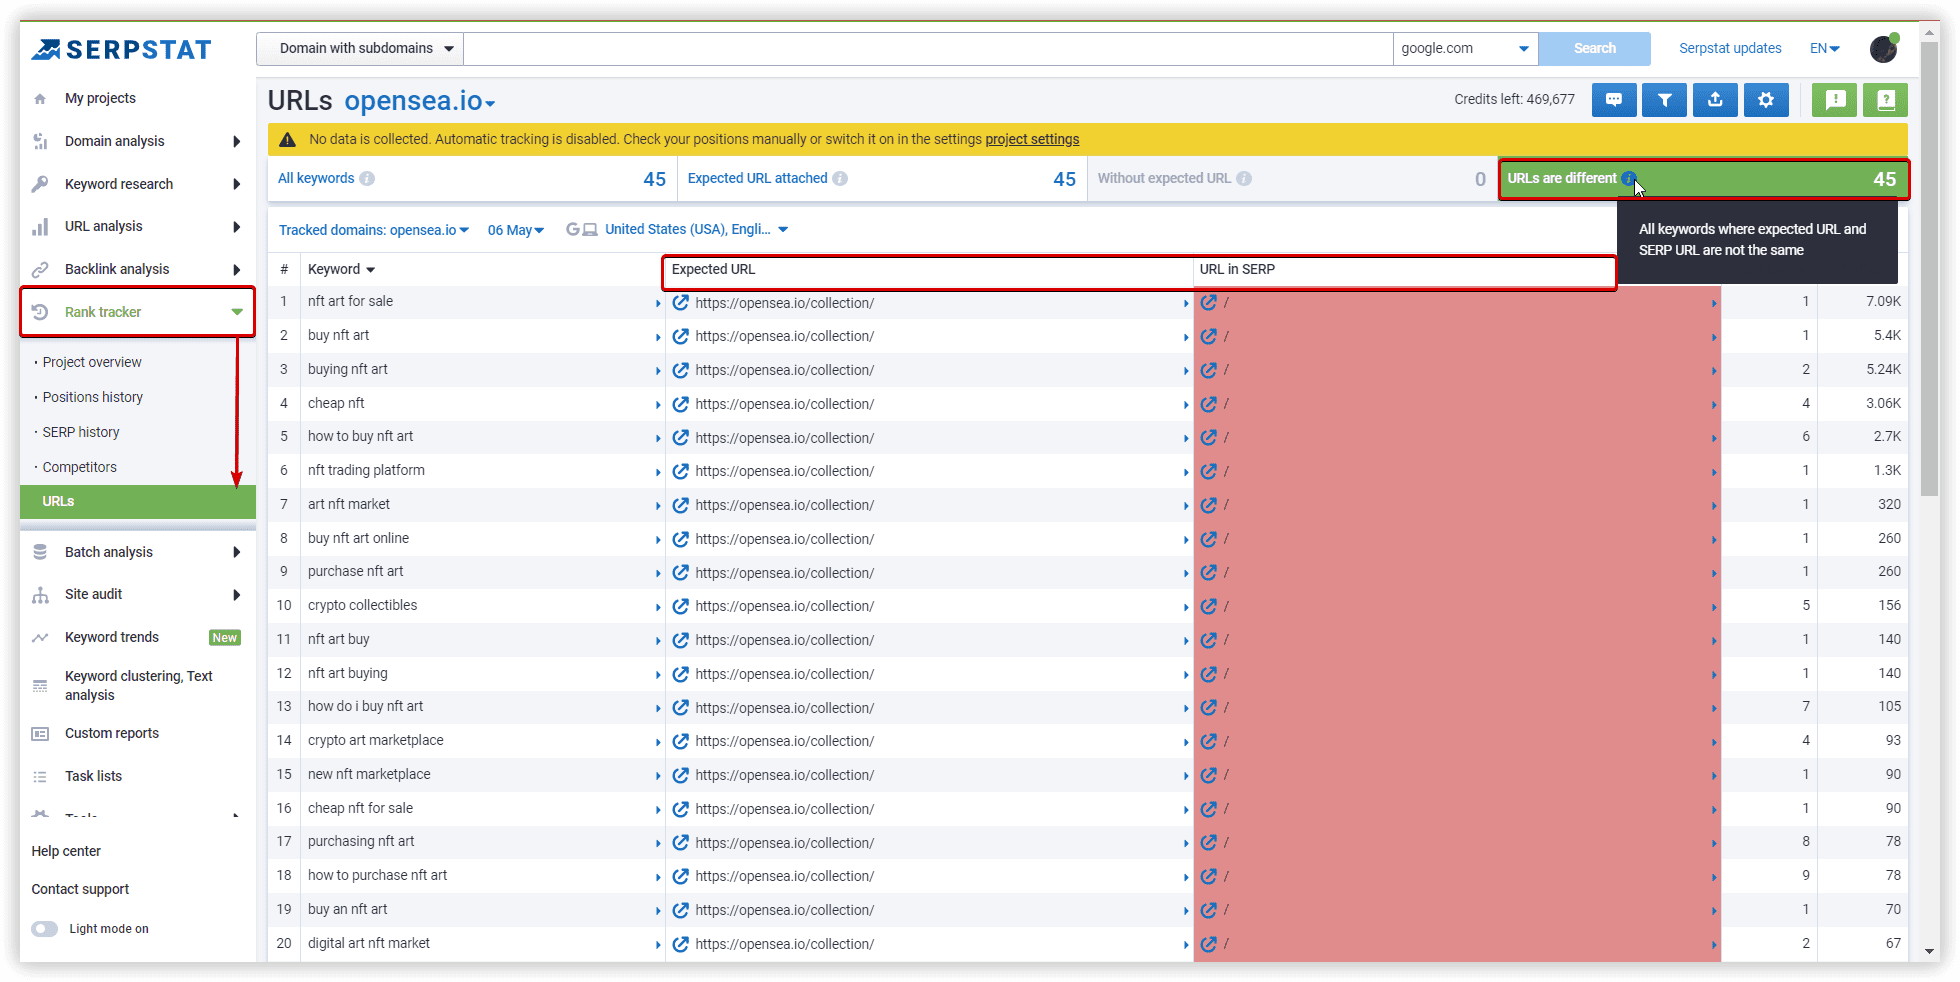
Task: Click the keyword crypto art marketplace
Action: tap(375, 740)
